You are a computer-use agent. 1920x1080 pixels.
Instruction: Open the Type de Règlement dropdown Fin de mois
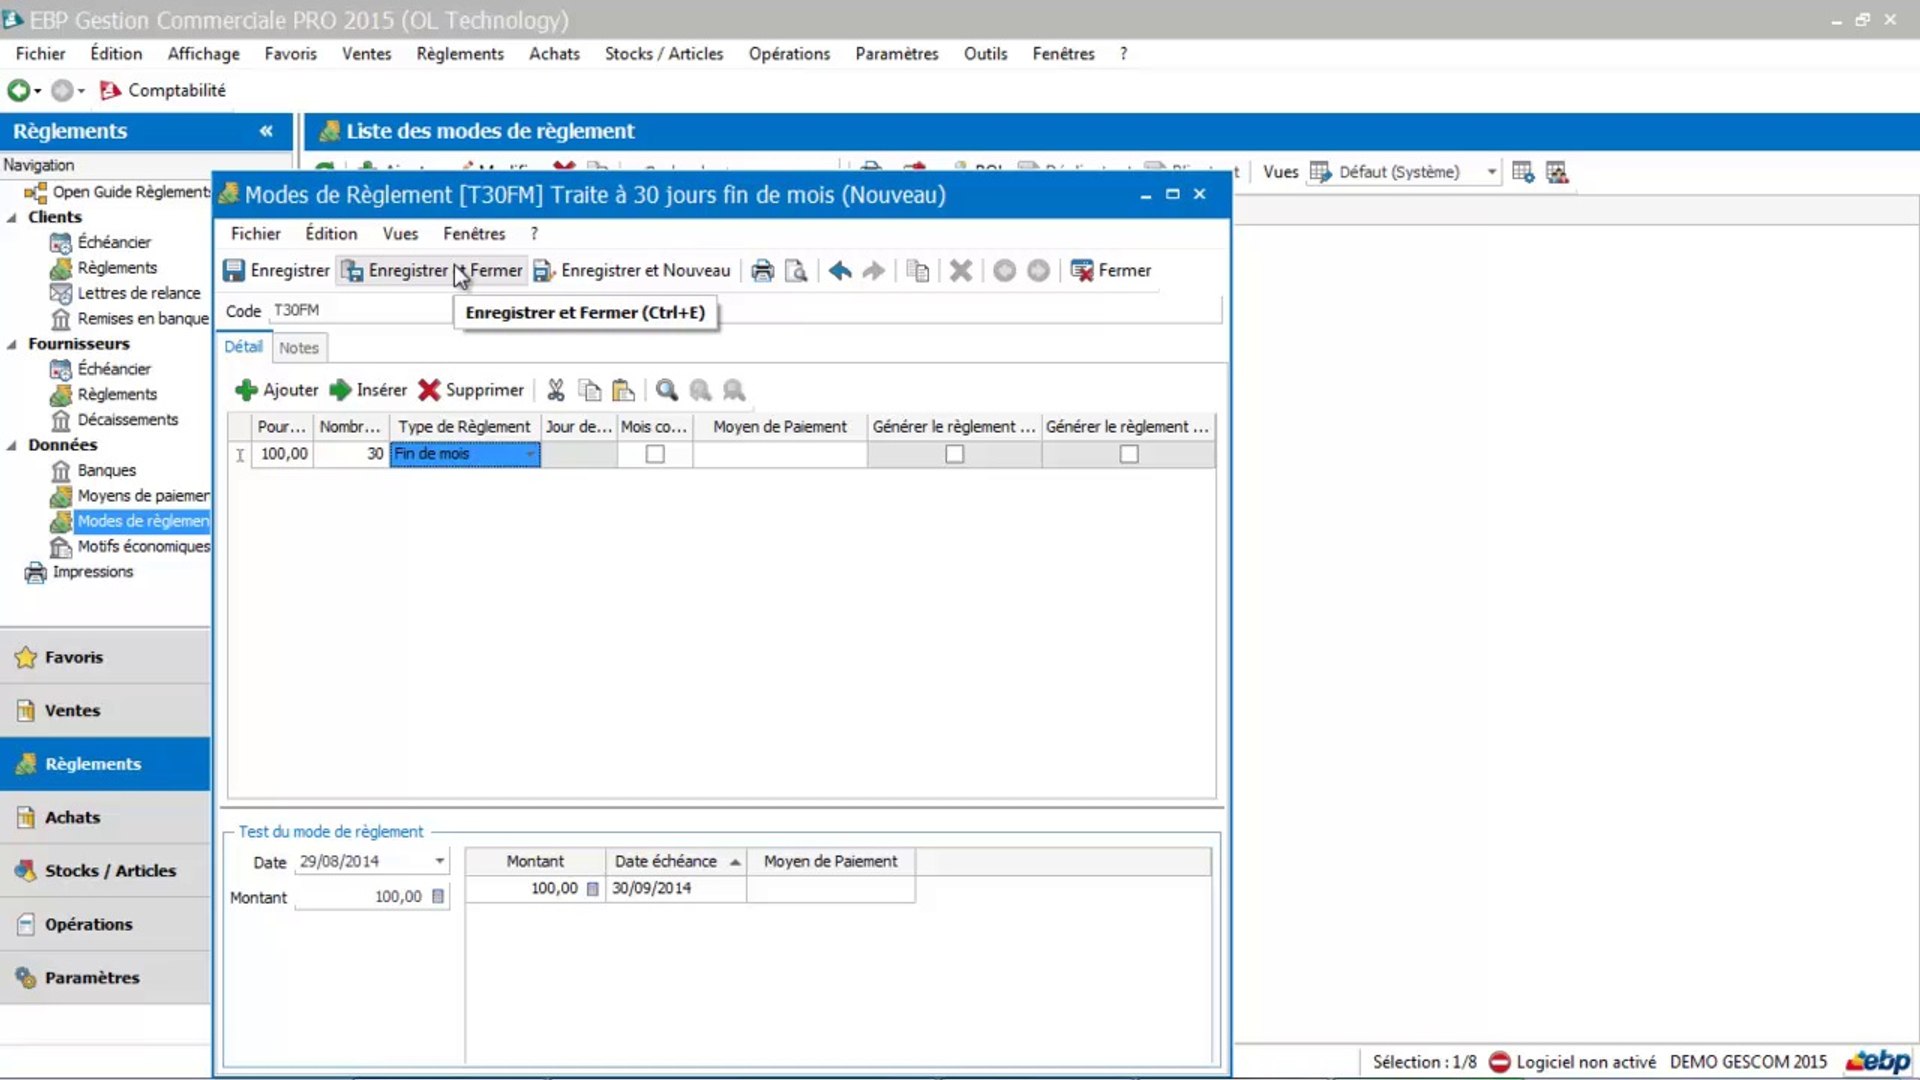tap(530, 454)
